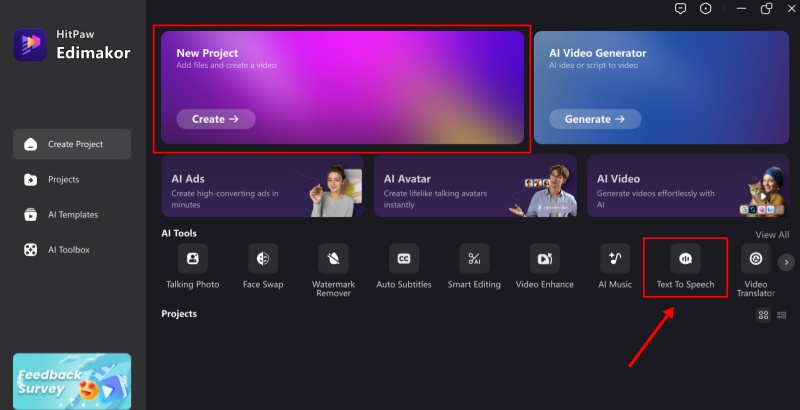Screen dimensions: 800x410
Task: Open AI Toolbox in the sidebar
Action: coord(72,250)
